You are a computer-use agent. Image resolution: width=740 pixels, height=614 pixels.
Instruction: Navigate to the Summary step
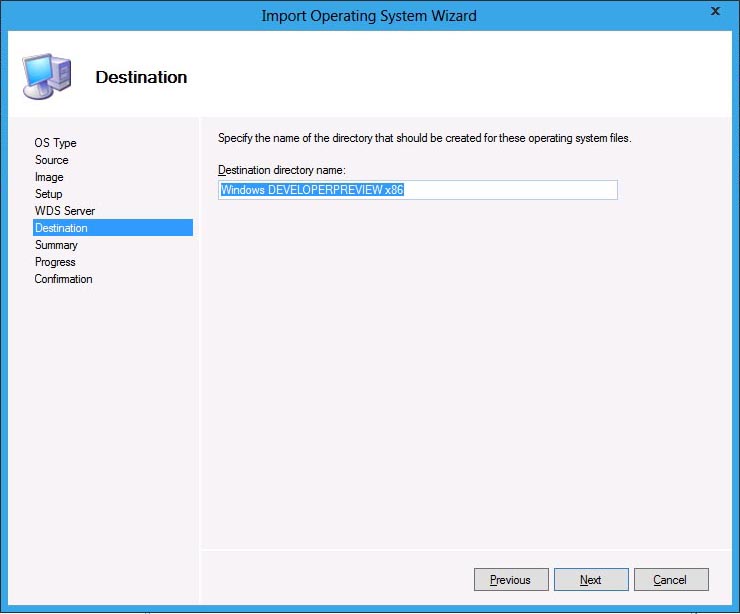pos(56,245)
